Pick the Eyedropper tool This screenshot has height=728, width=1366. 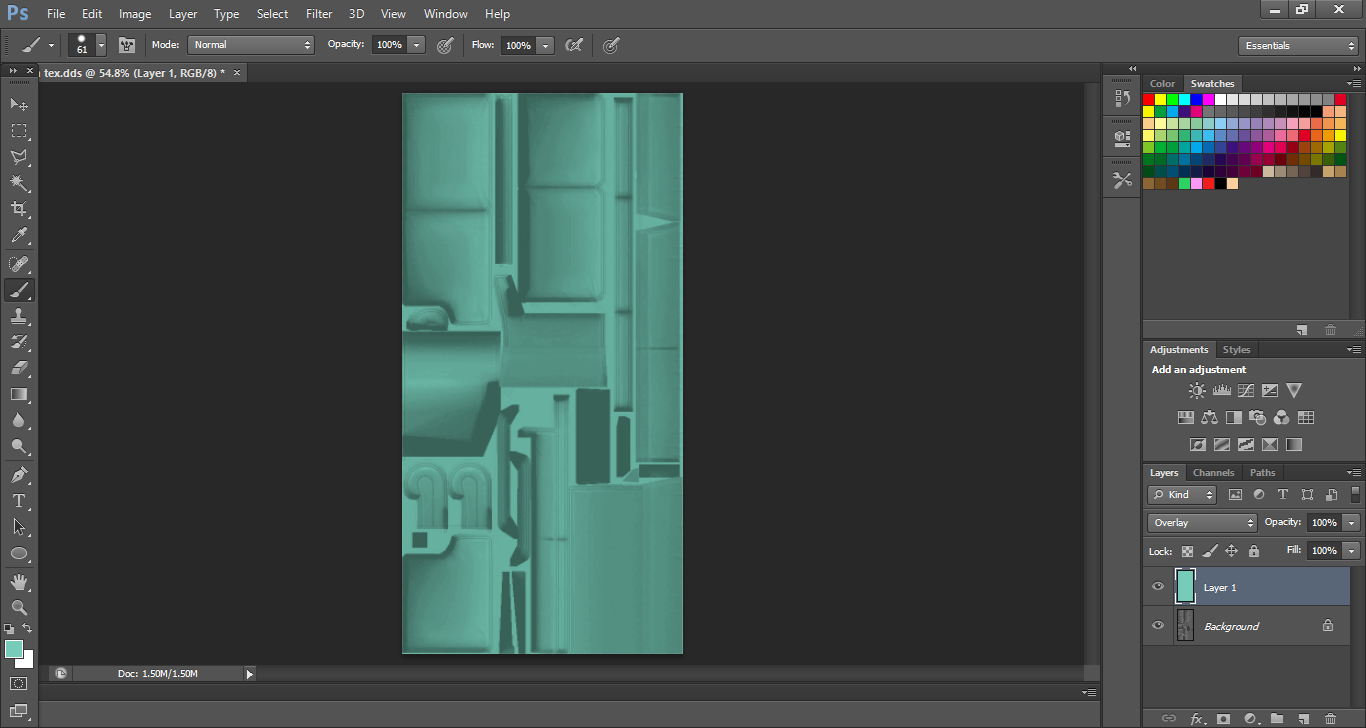pos(19,236)
